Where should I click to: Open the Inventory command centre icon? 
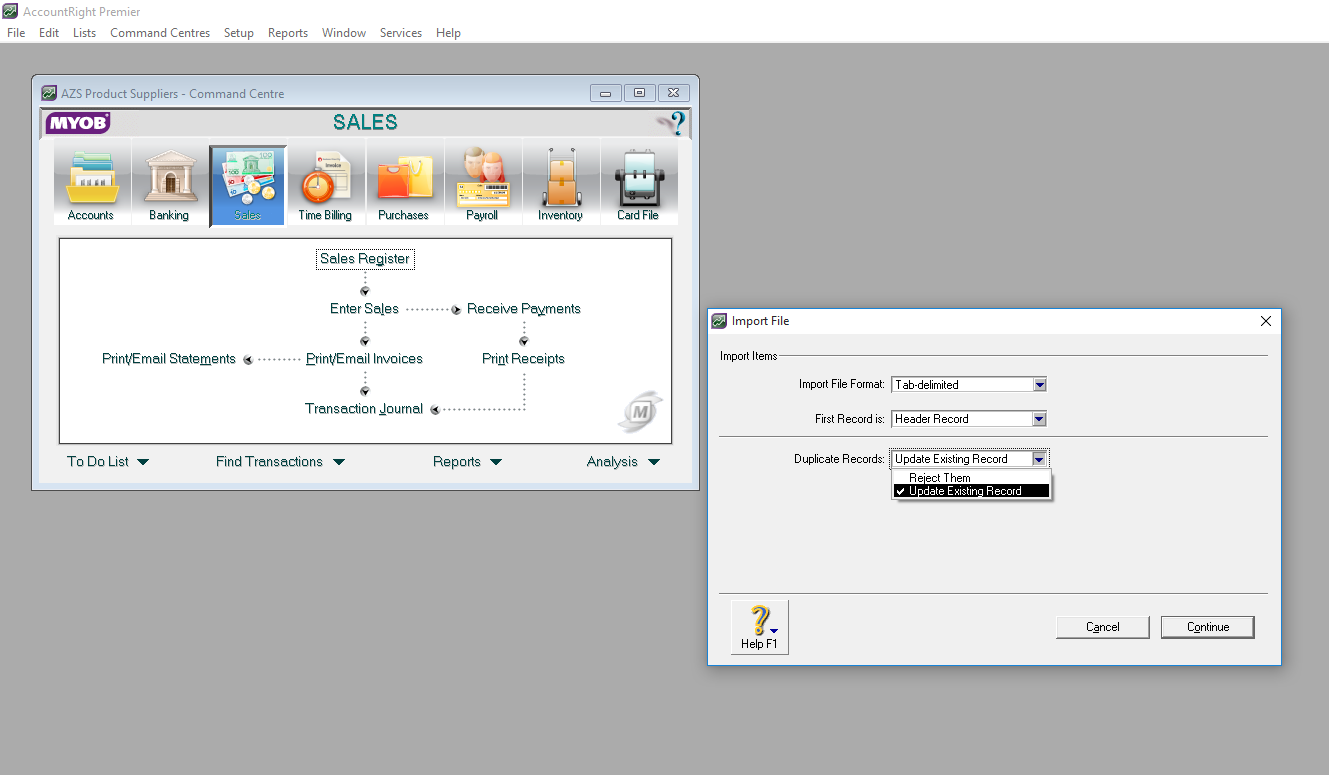click(560, 185)
